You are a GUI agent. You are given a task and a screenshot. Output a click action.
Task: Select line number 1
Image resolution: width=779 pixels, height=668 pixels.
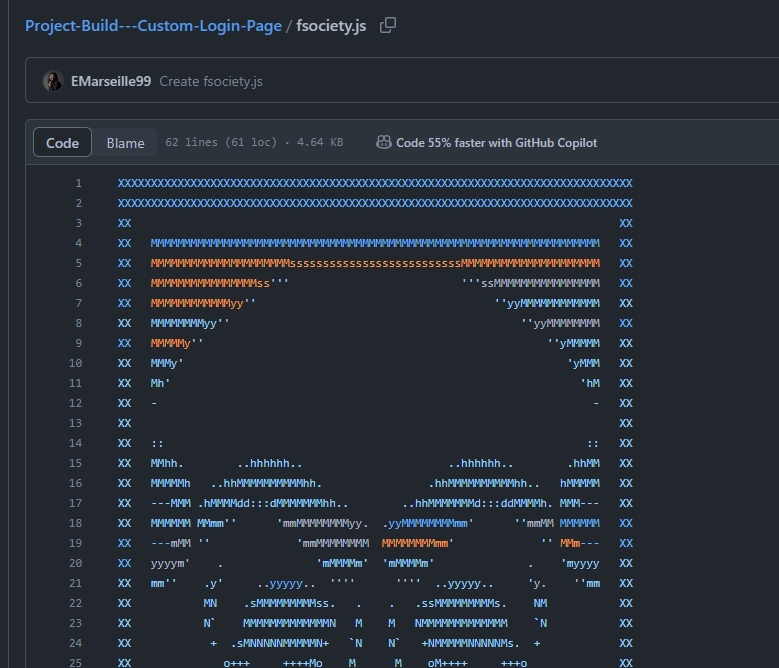click(78, 183)
